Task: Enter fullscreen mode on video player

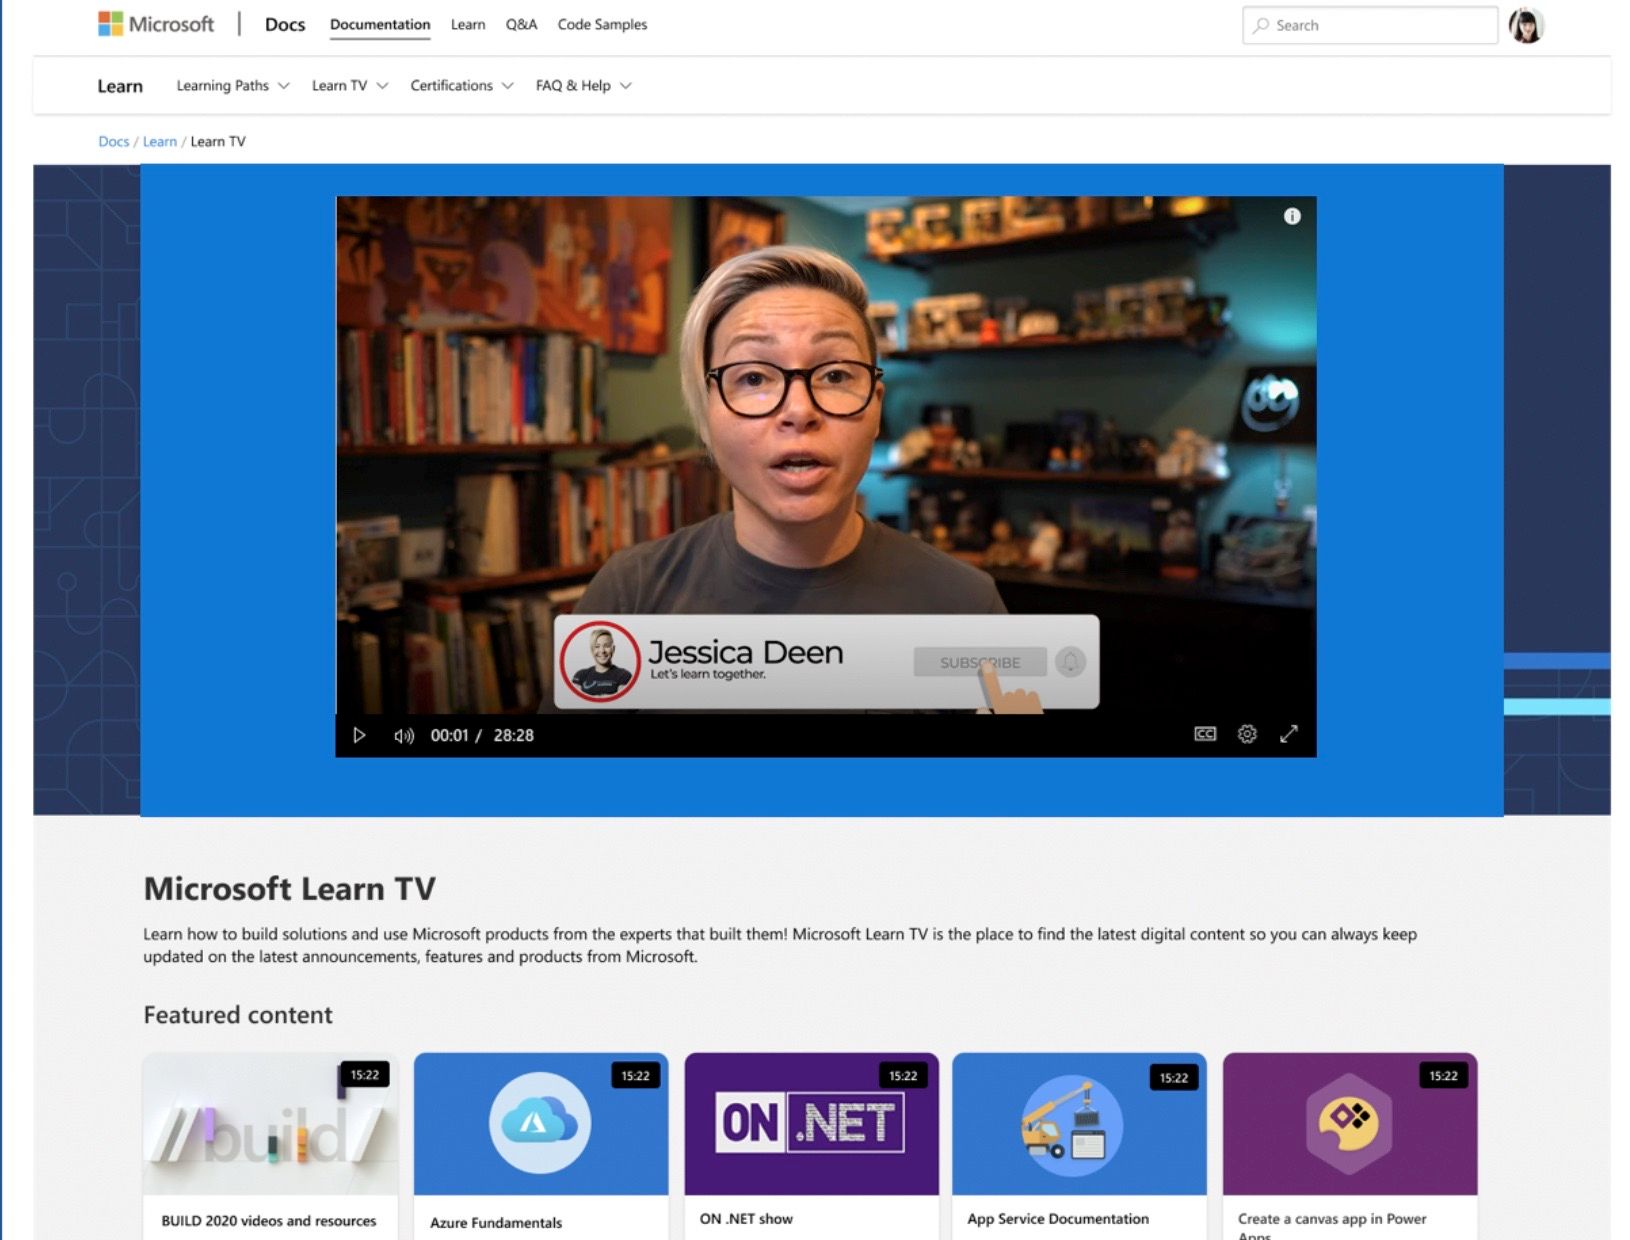Action: 1289,734
